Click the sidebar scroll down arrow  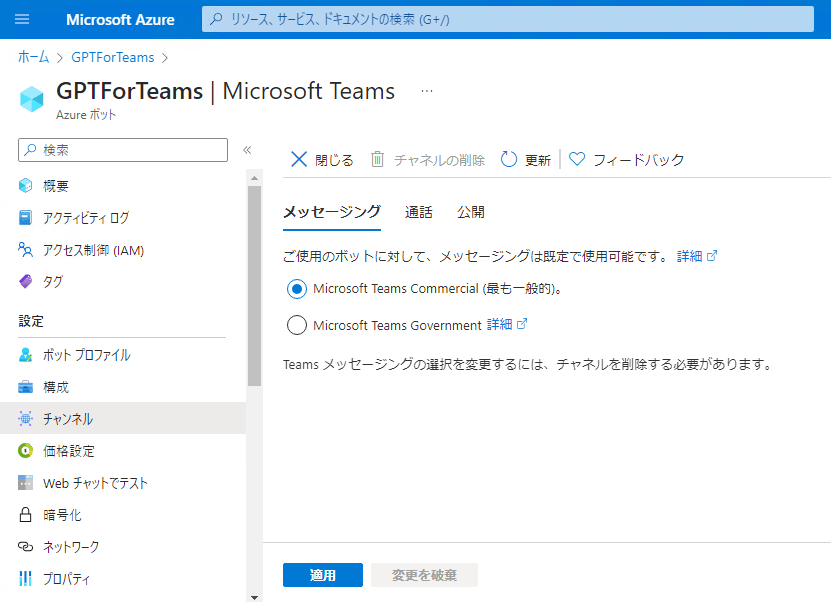click(x=254, y=597)
